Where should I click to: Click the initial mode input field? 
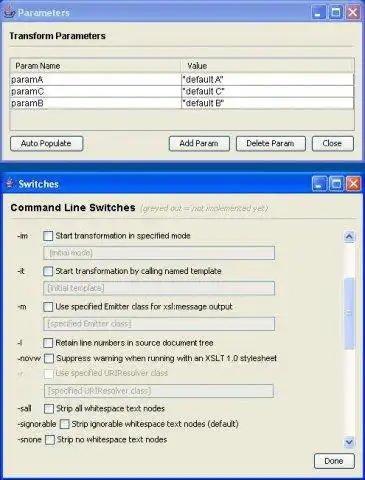159,253
